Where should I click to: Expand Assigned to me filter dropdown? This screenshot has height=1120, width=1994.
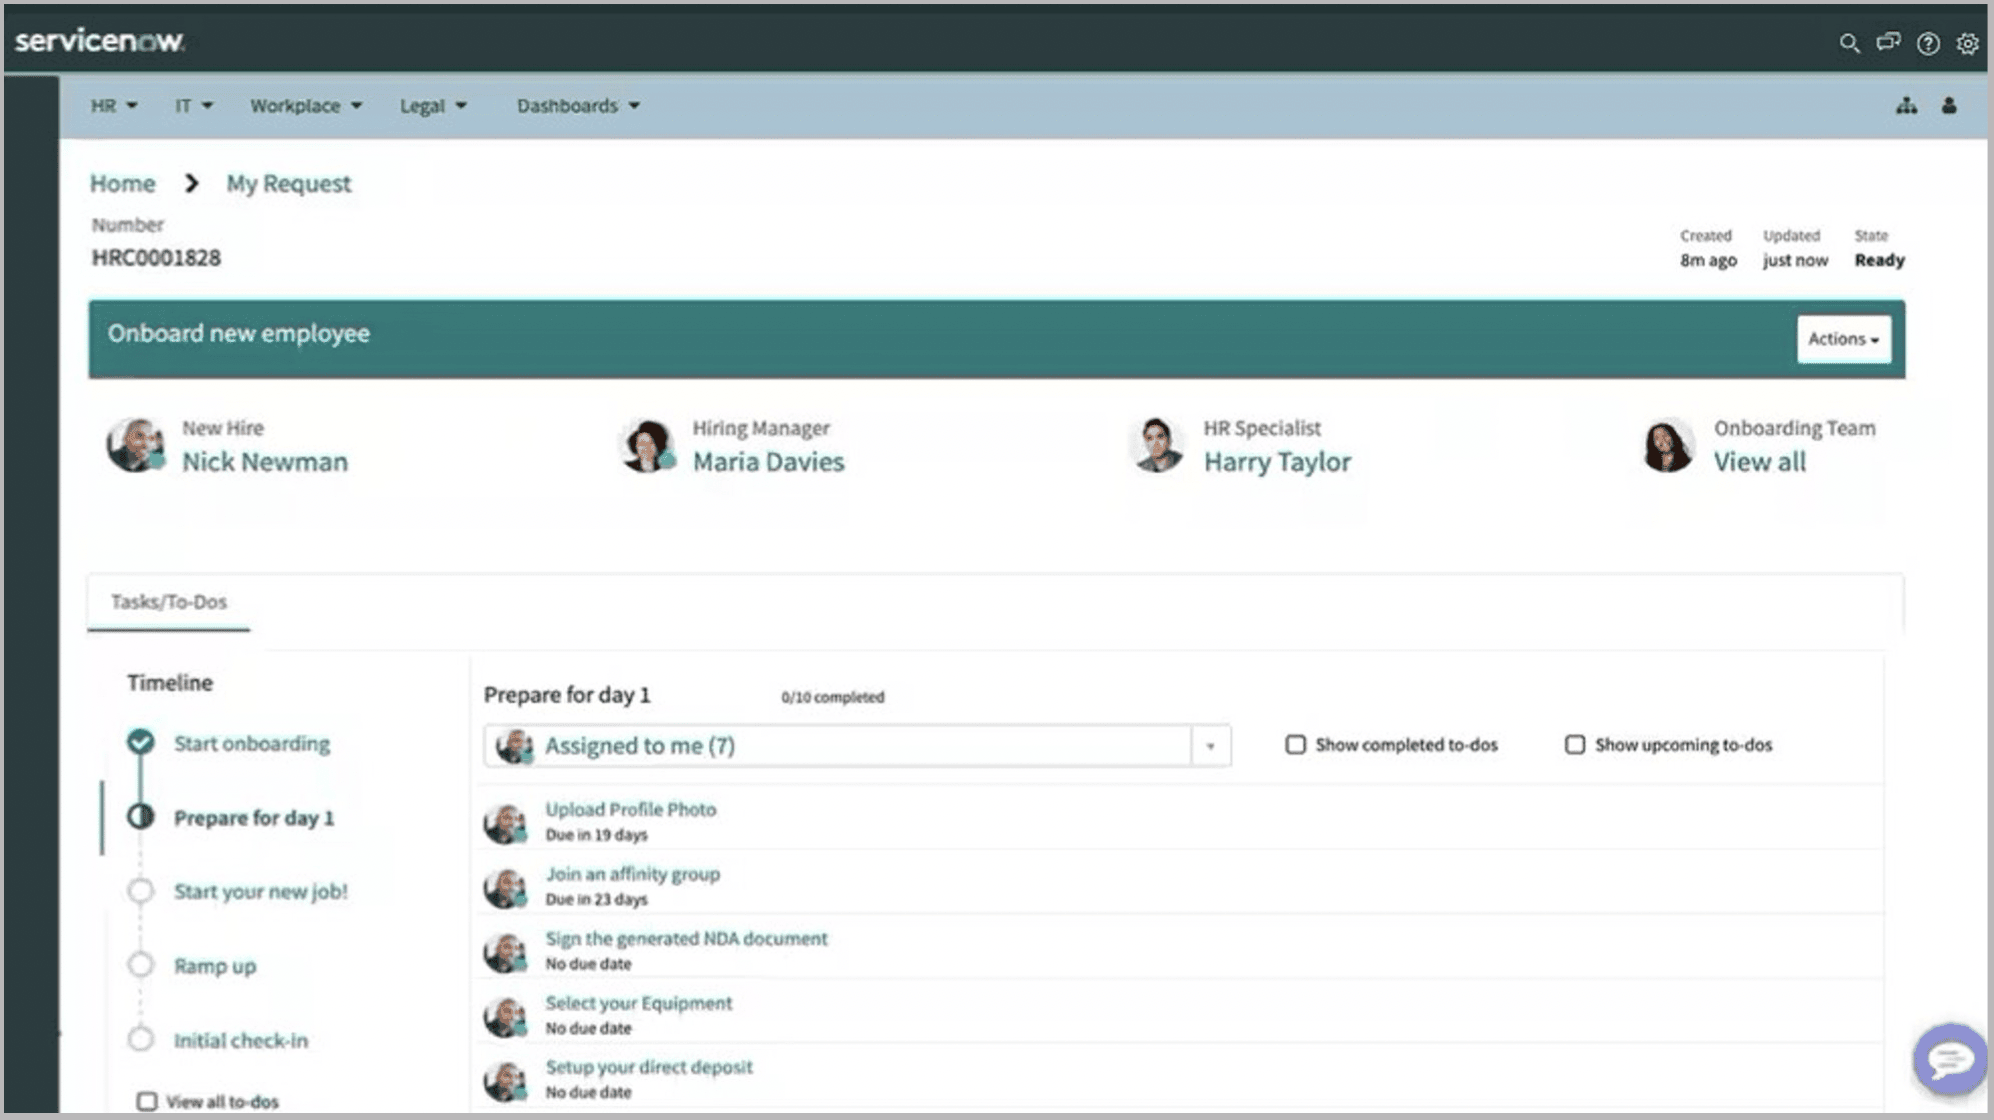(x=1209, y=745)
